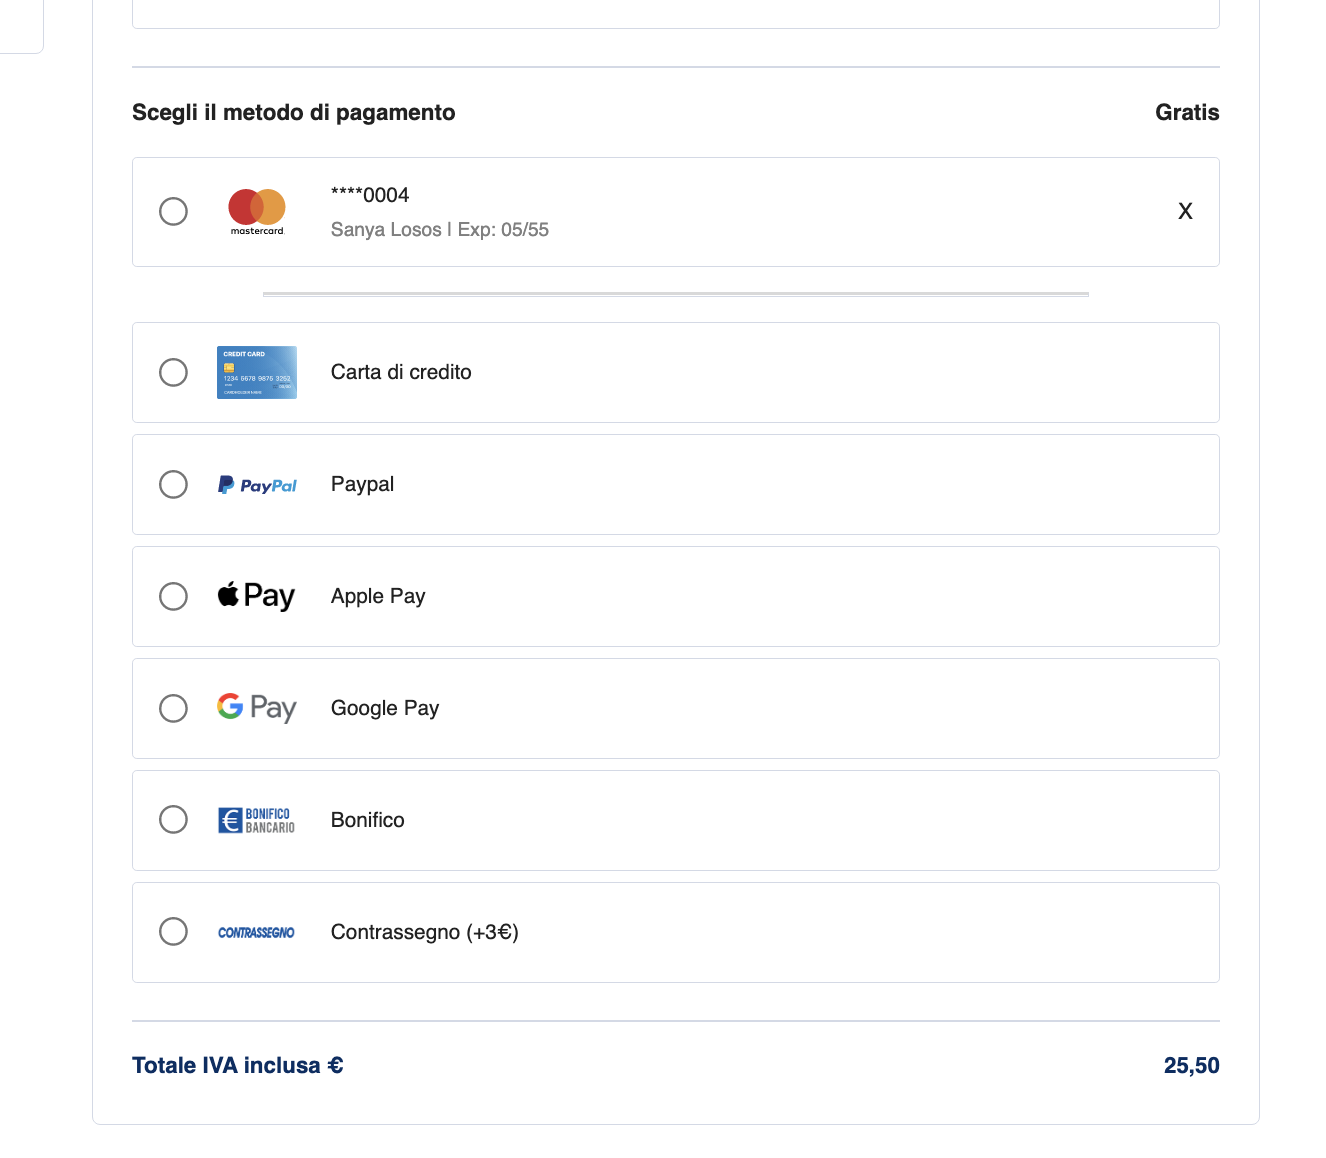Click the Mastercard logo icon

click(x=257, y=211)
